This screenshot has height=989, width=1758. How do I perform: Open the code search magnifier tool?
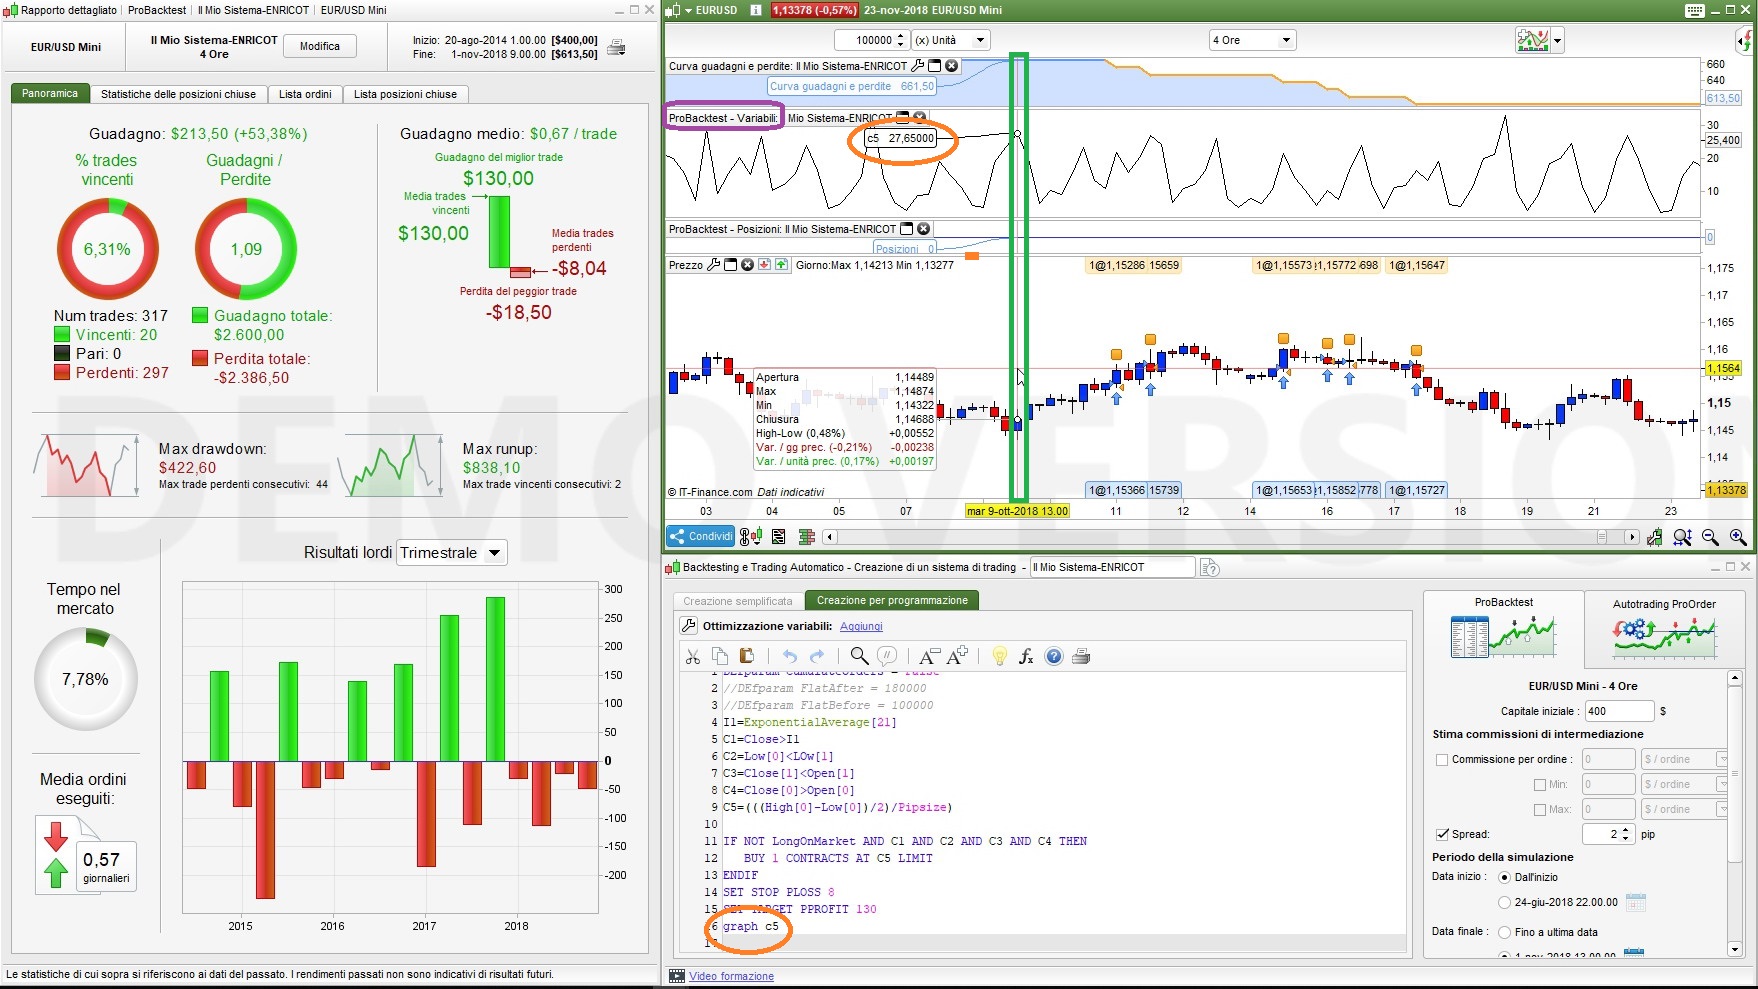coord(859,656)
